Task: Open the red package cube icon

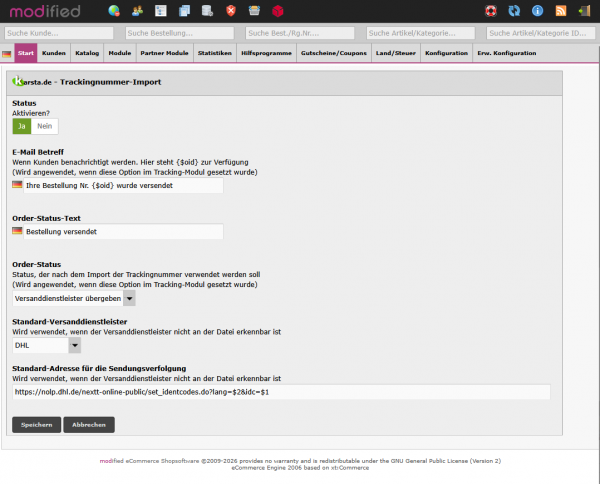Action: coord(277,11)
